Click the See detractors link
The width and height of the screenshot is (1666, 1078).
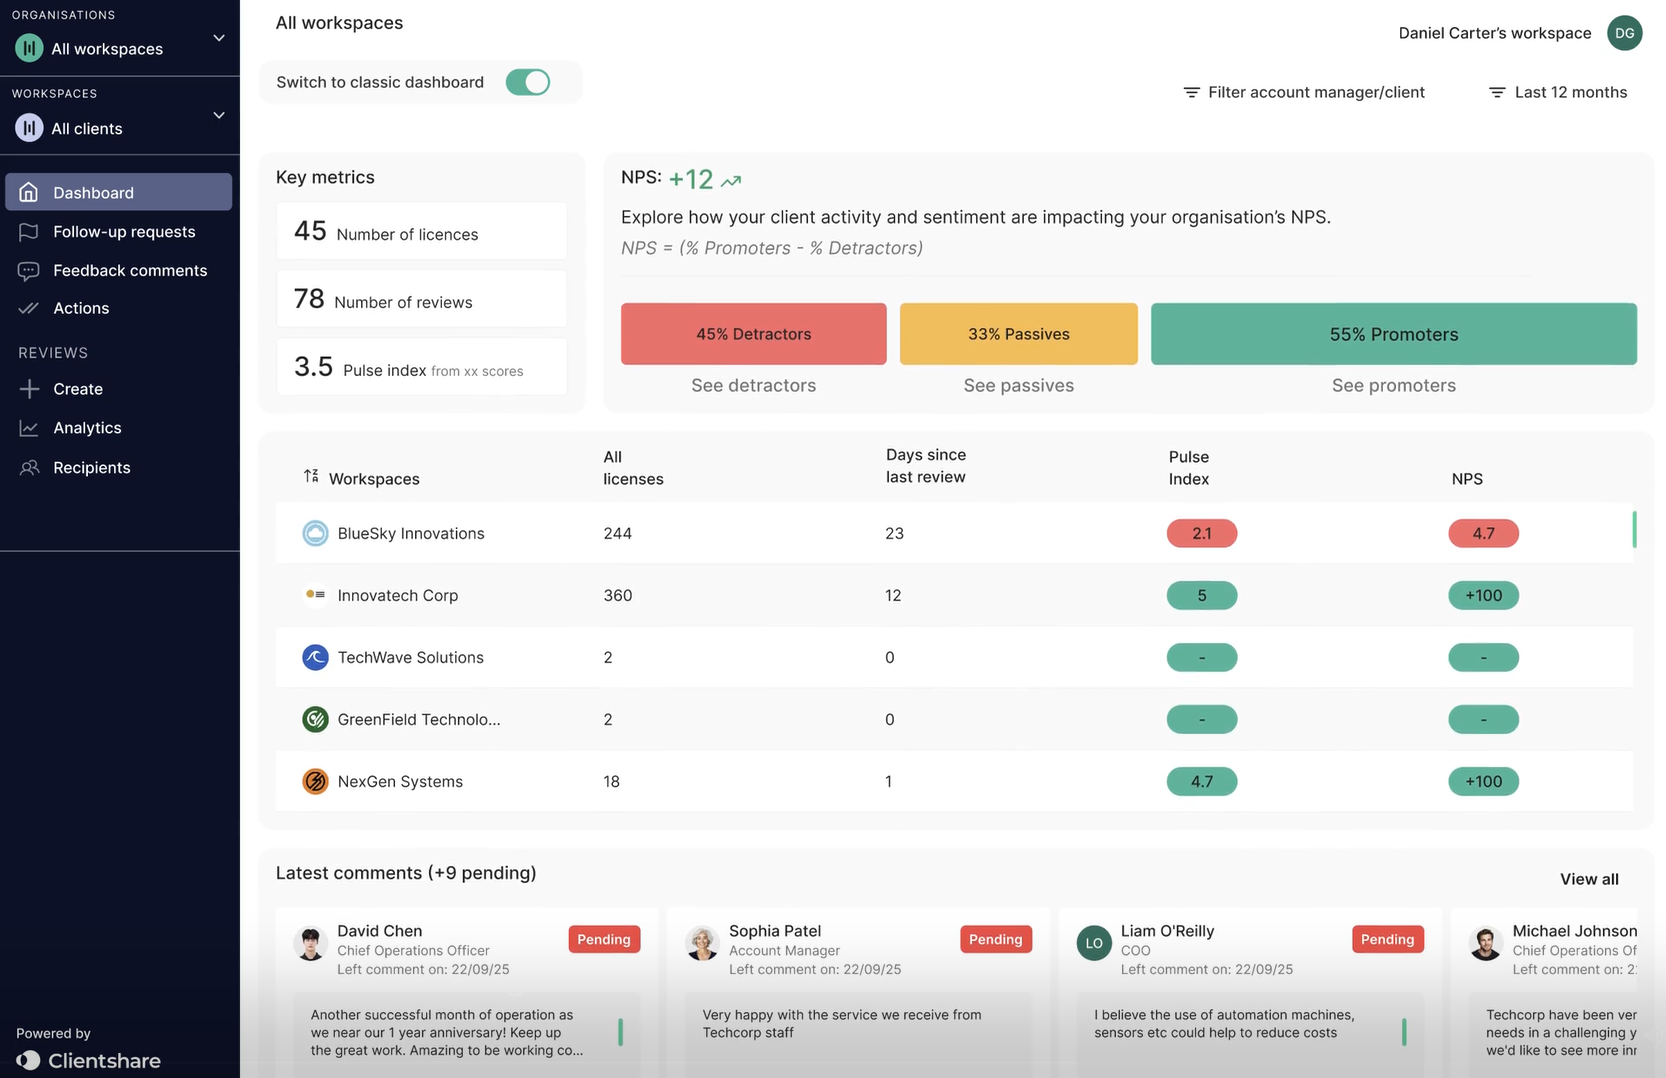coord(753,386)
